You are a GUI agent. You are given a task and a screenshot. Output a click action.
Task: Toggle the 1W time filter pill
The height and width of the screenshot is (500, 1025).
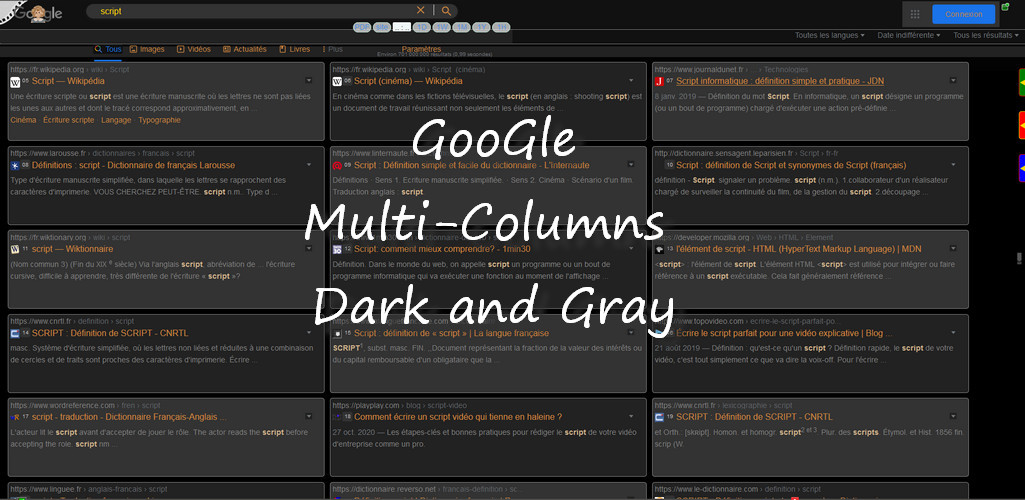[x=443, y=27]
